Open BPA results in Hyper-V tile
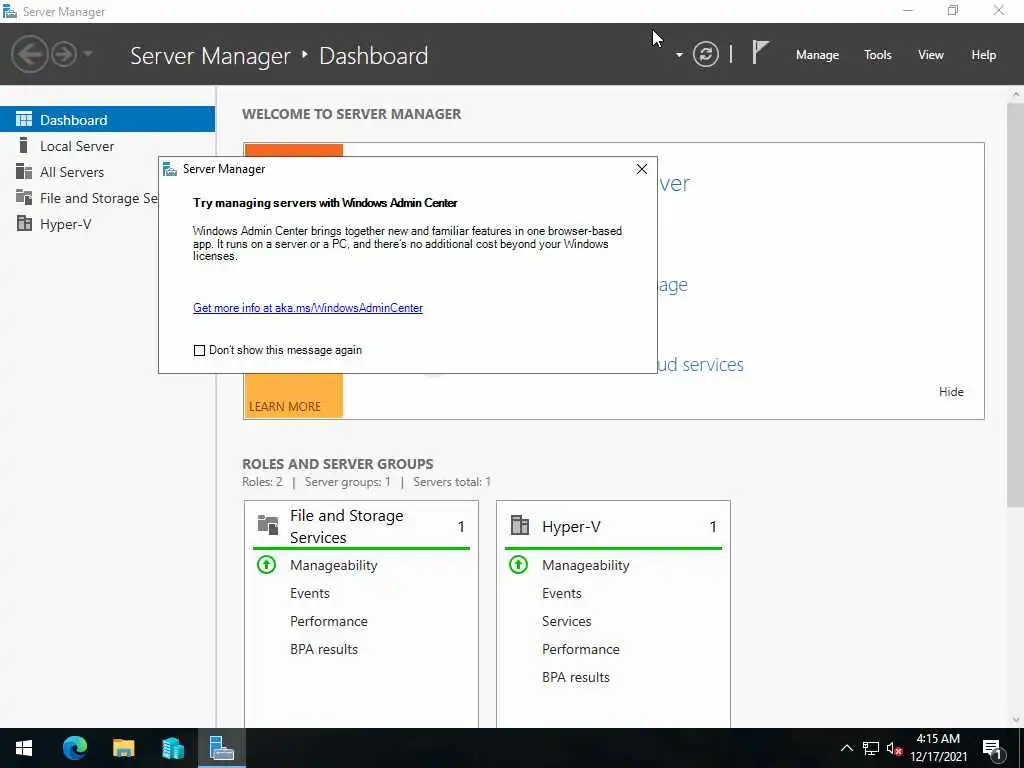Screen dimensions: 1024x768 point(576,677)
